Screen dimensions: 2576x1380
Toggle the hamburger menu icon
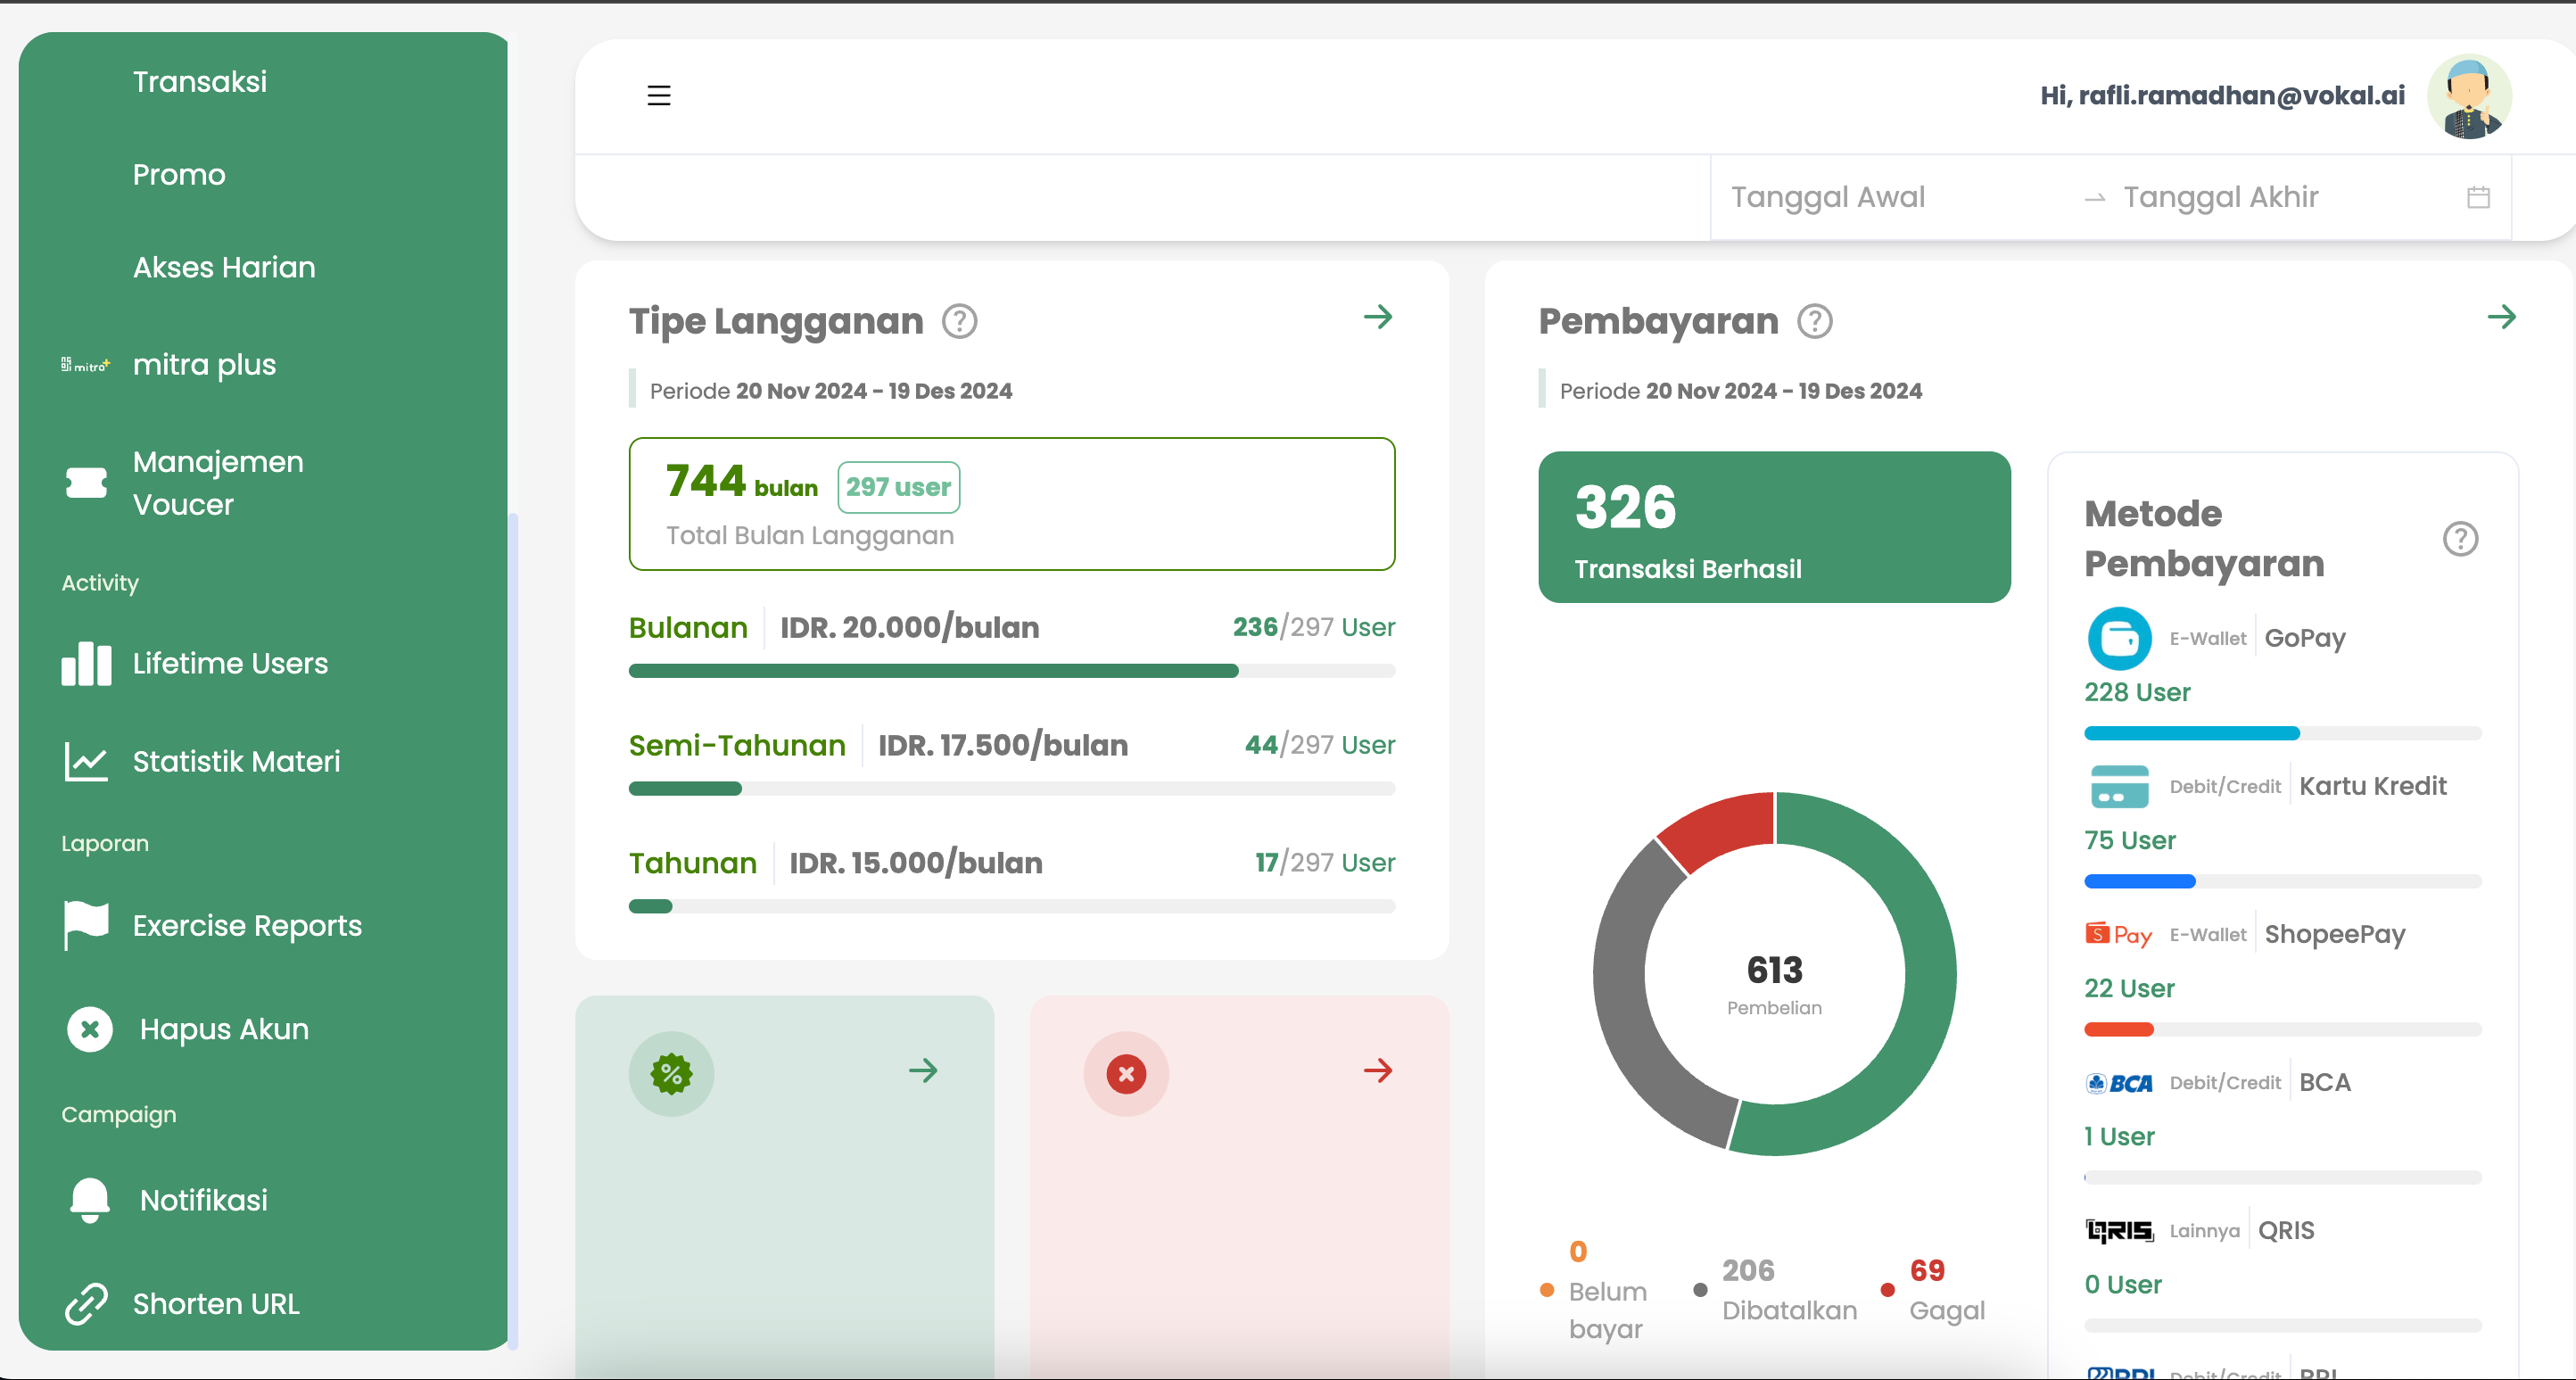click(658, 95)
